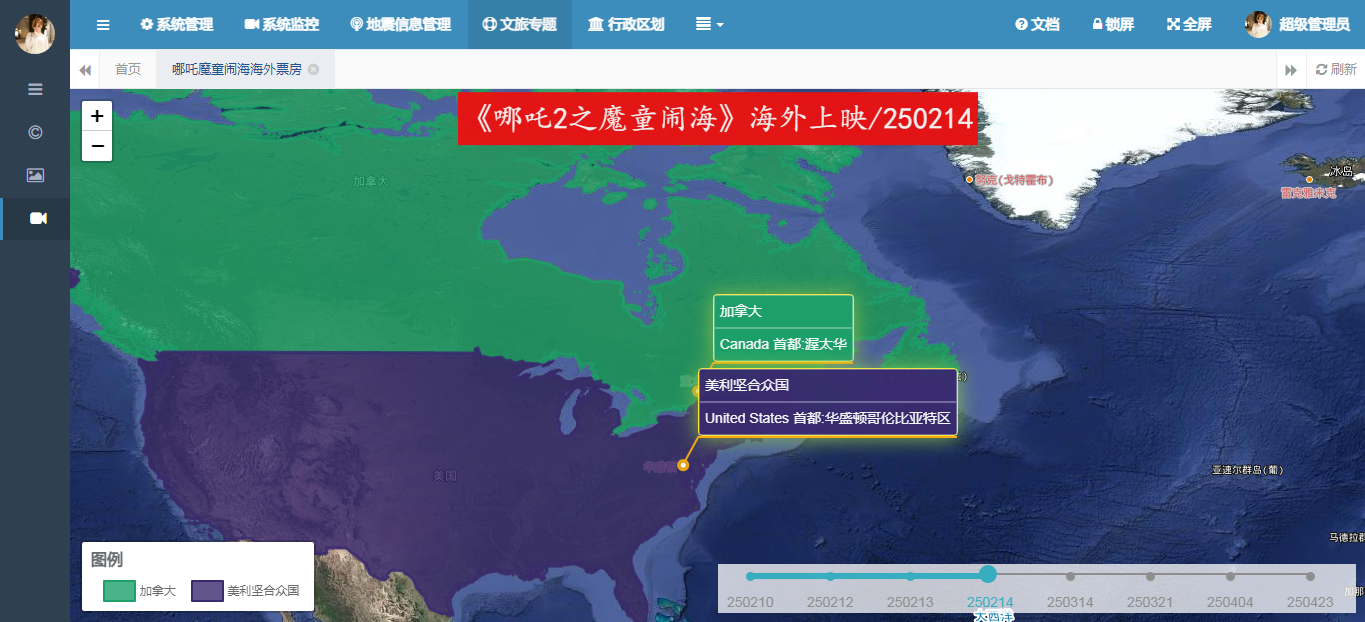Click the image picture icon in sidebar
Viewport: 1365px width, 622px height.
click(35, 175)
